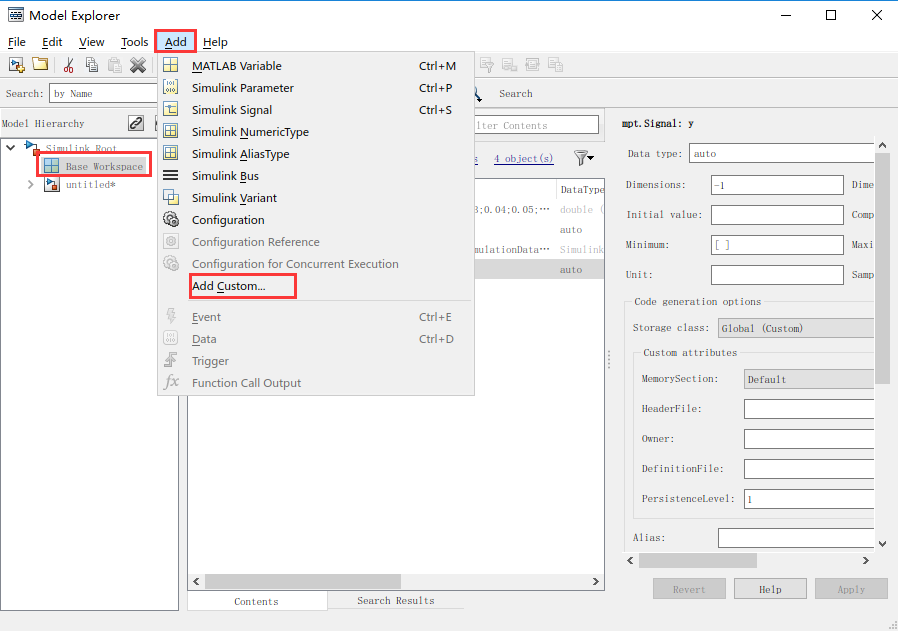This screenshot has width=898, height=631.
Task: Open the Data type combo box
Action: pos(782,153)
